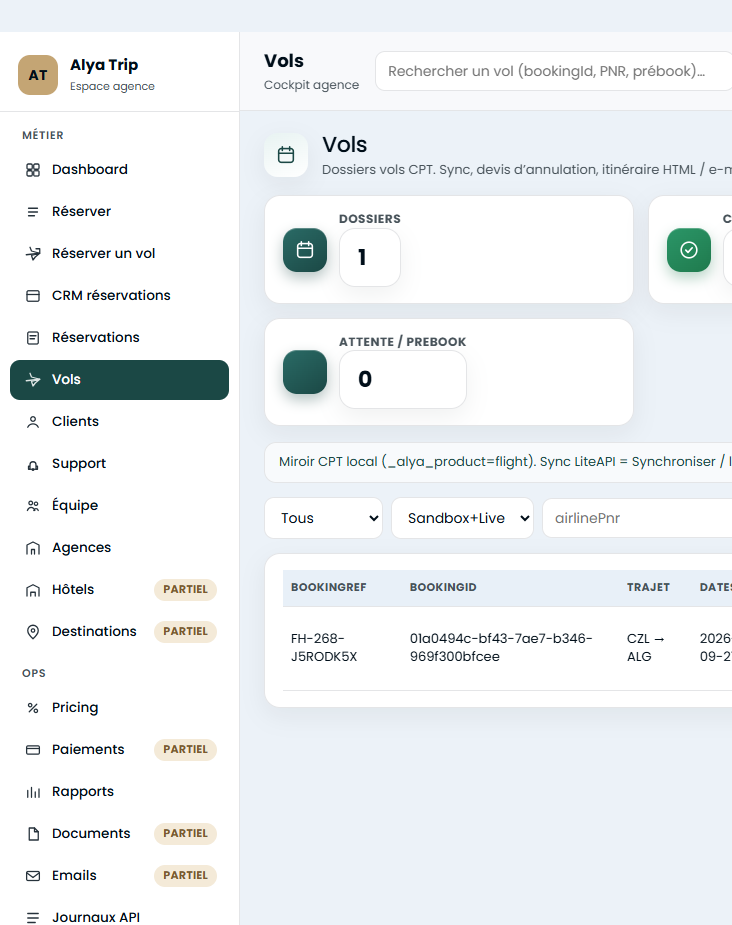Click the Réservations document icon
Image resolution: width=732 pixels, height=925 pixels.
33,337
